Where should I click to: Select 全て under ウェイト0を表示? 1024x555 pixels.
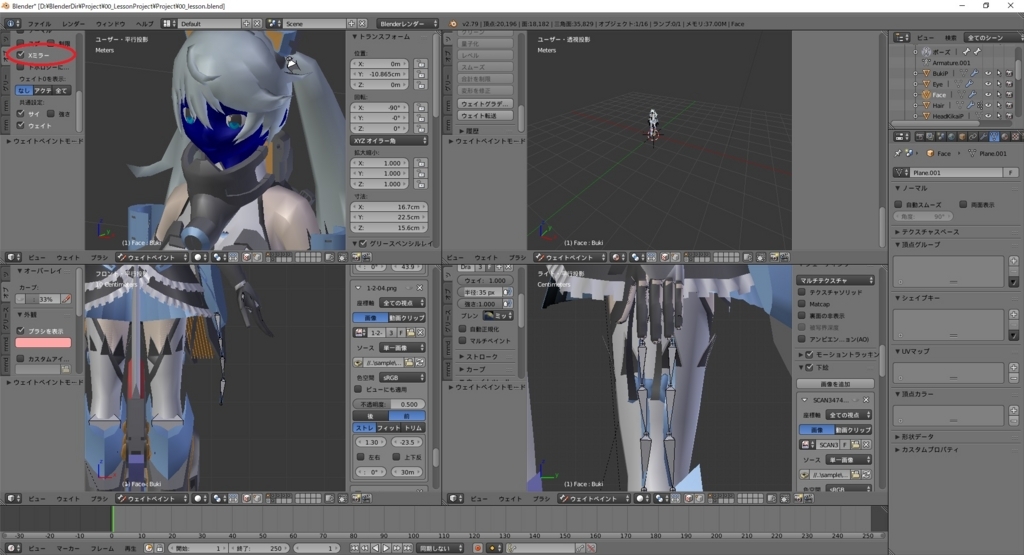pos(61,90)
